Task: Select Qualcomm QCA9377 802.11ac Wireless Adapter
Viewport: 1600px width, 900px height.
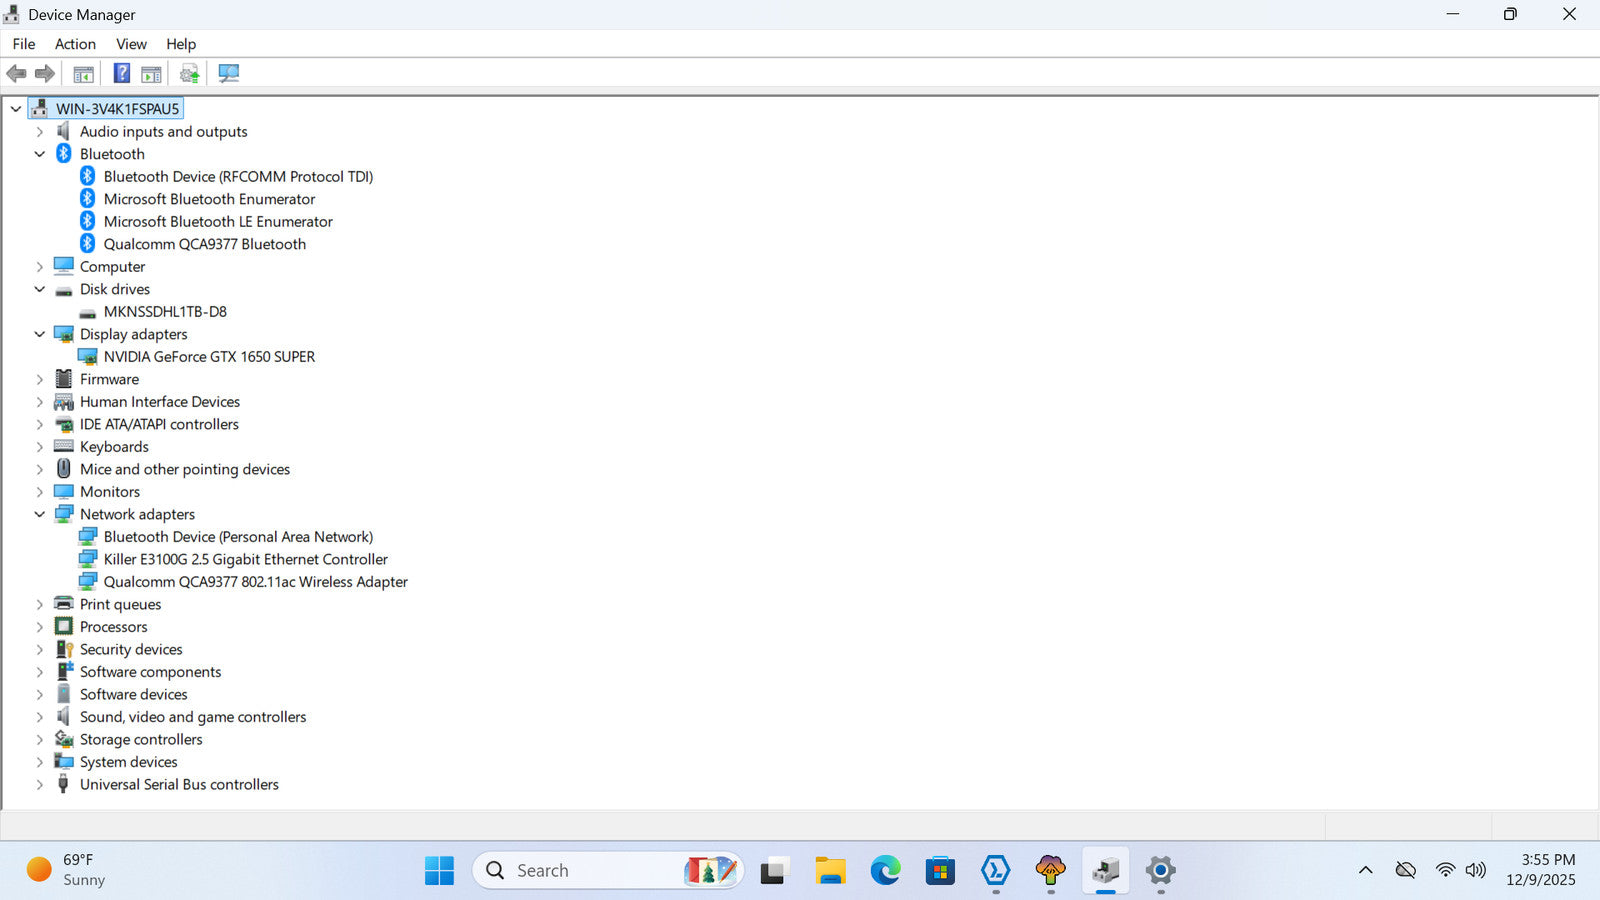Action: [x=256, y=582]
